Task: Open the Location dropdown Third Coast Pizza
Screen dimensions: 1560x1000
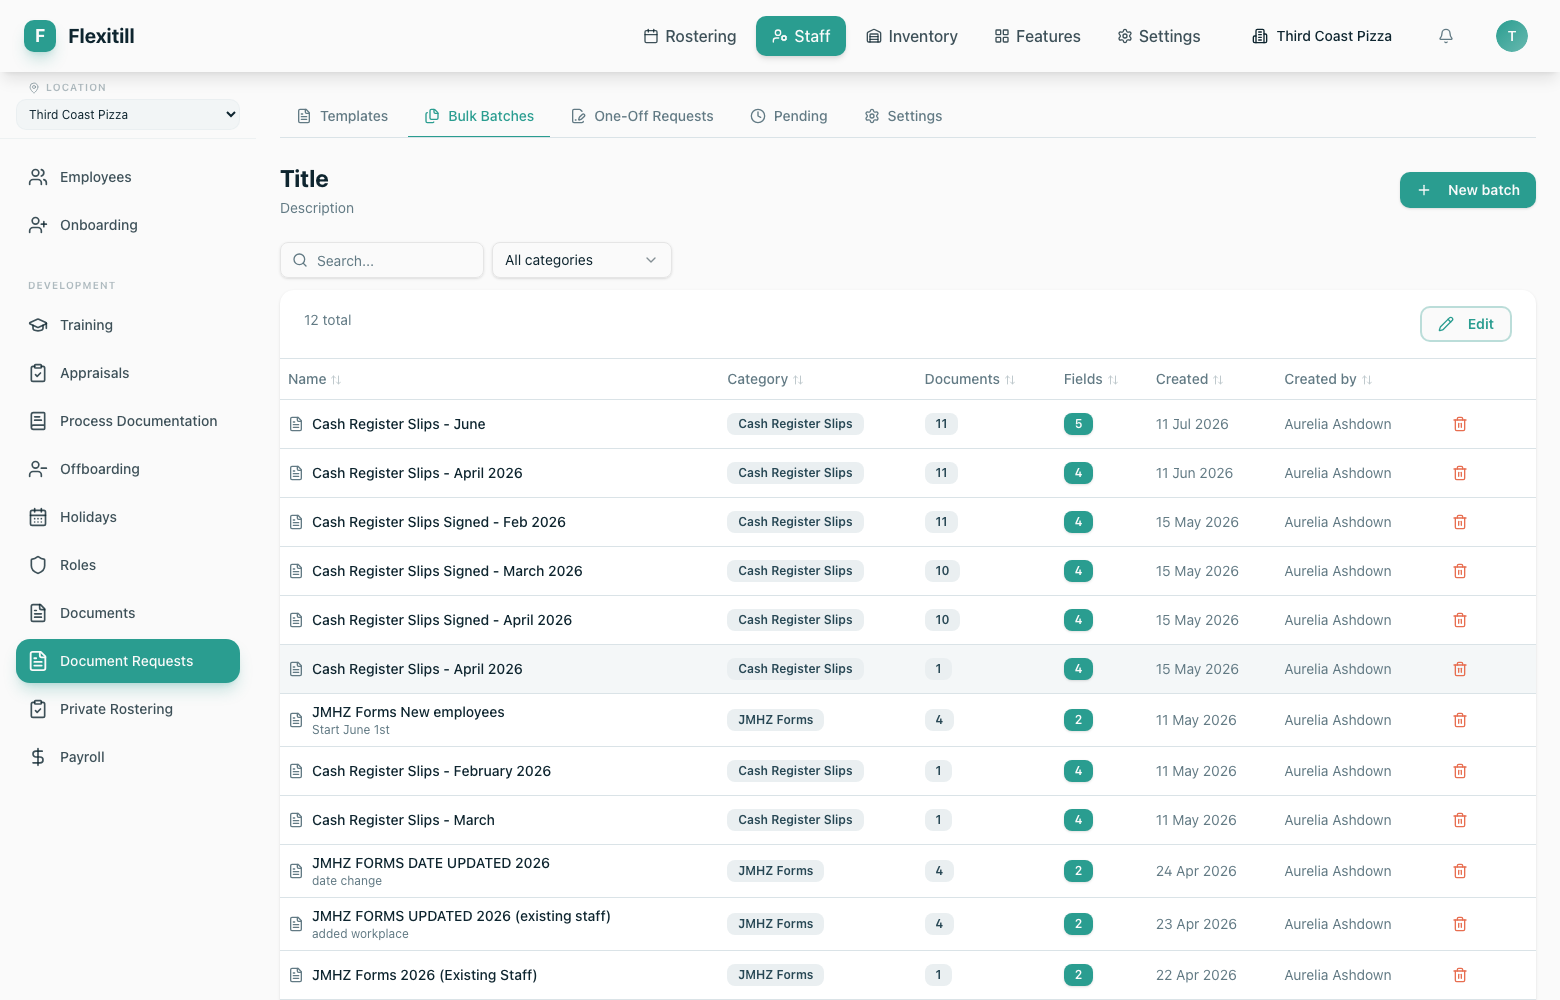Action: (128, 114)
